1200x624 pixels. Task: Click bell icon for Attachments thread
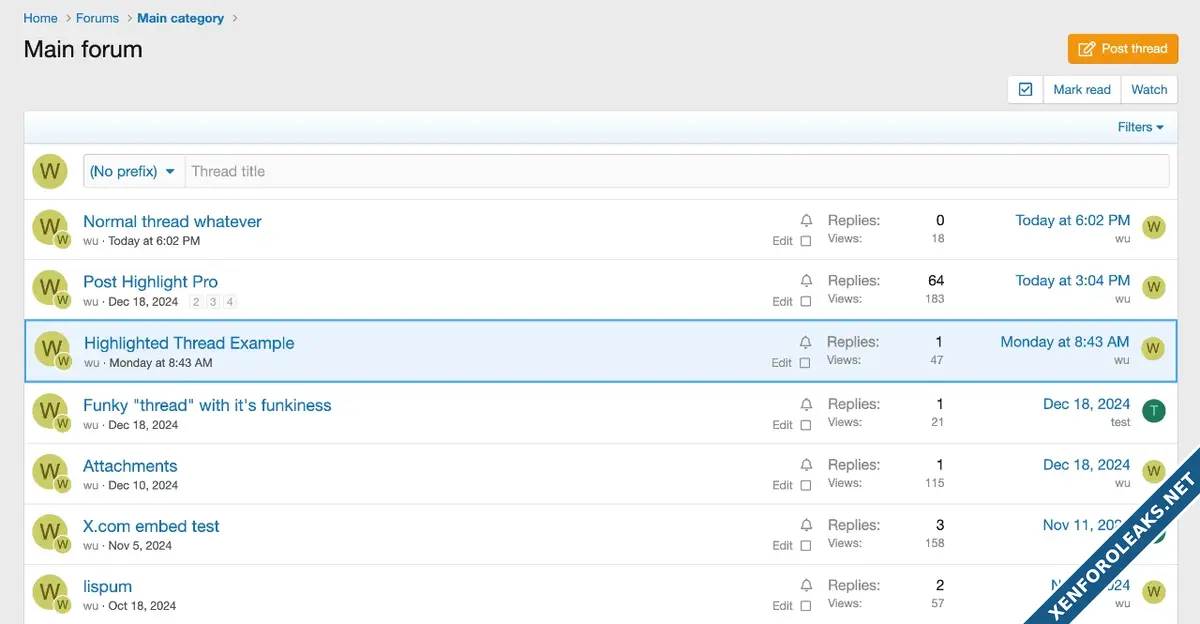pyautogui.click(x=806, y=465)
